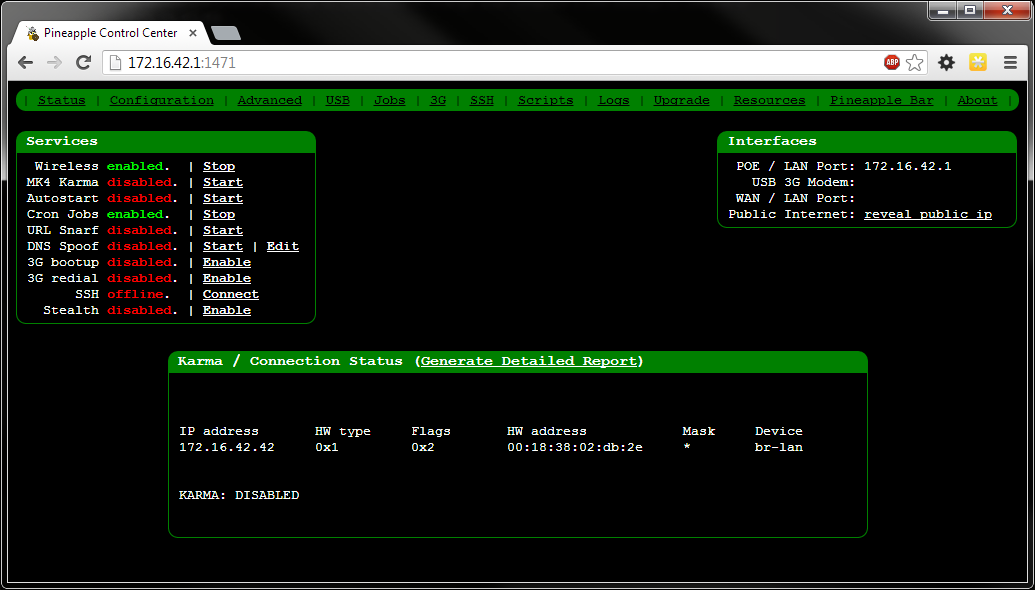
Task: Stop the Cron Jobs service
Action: pos(218,214)
